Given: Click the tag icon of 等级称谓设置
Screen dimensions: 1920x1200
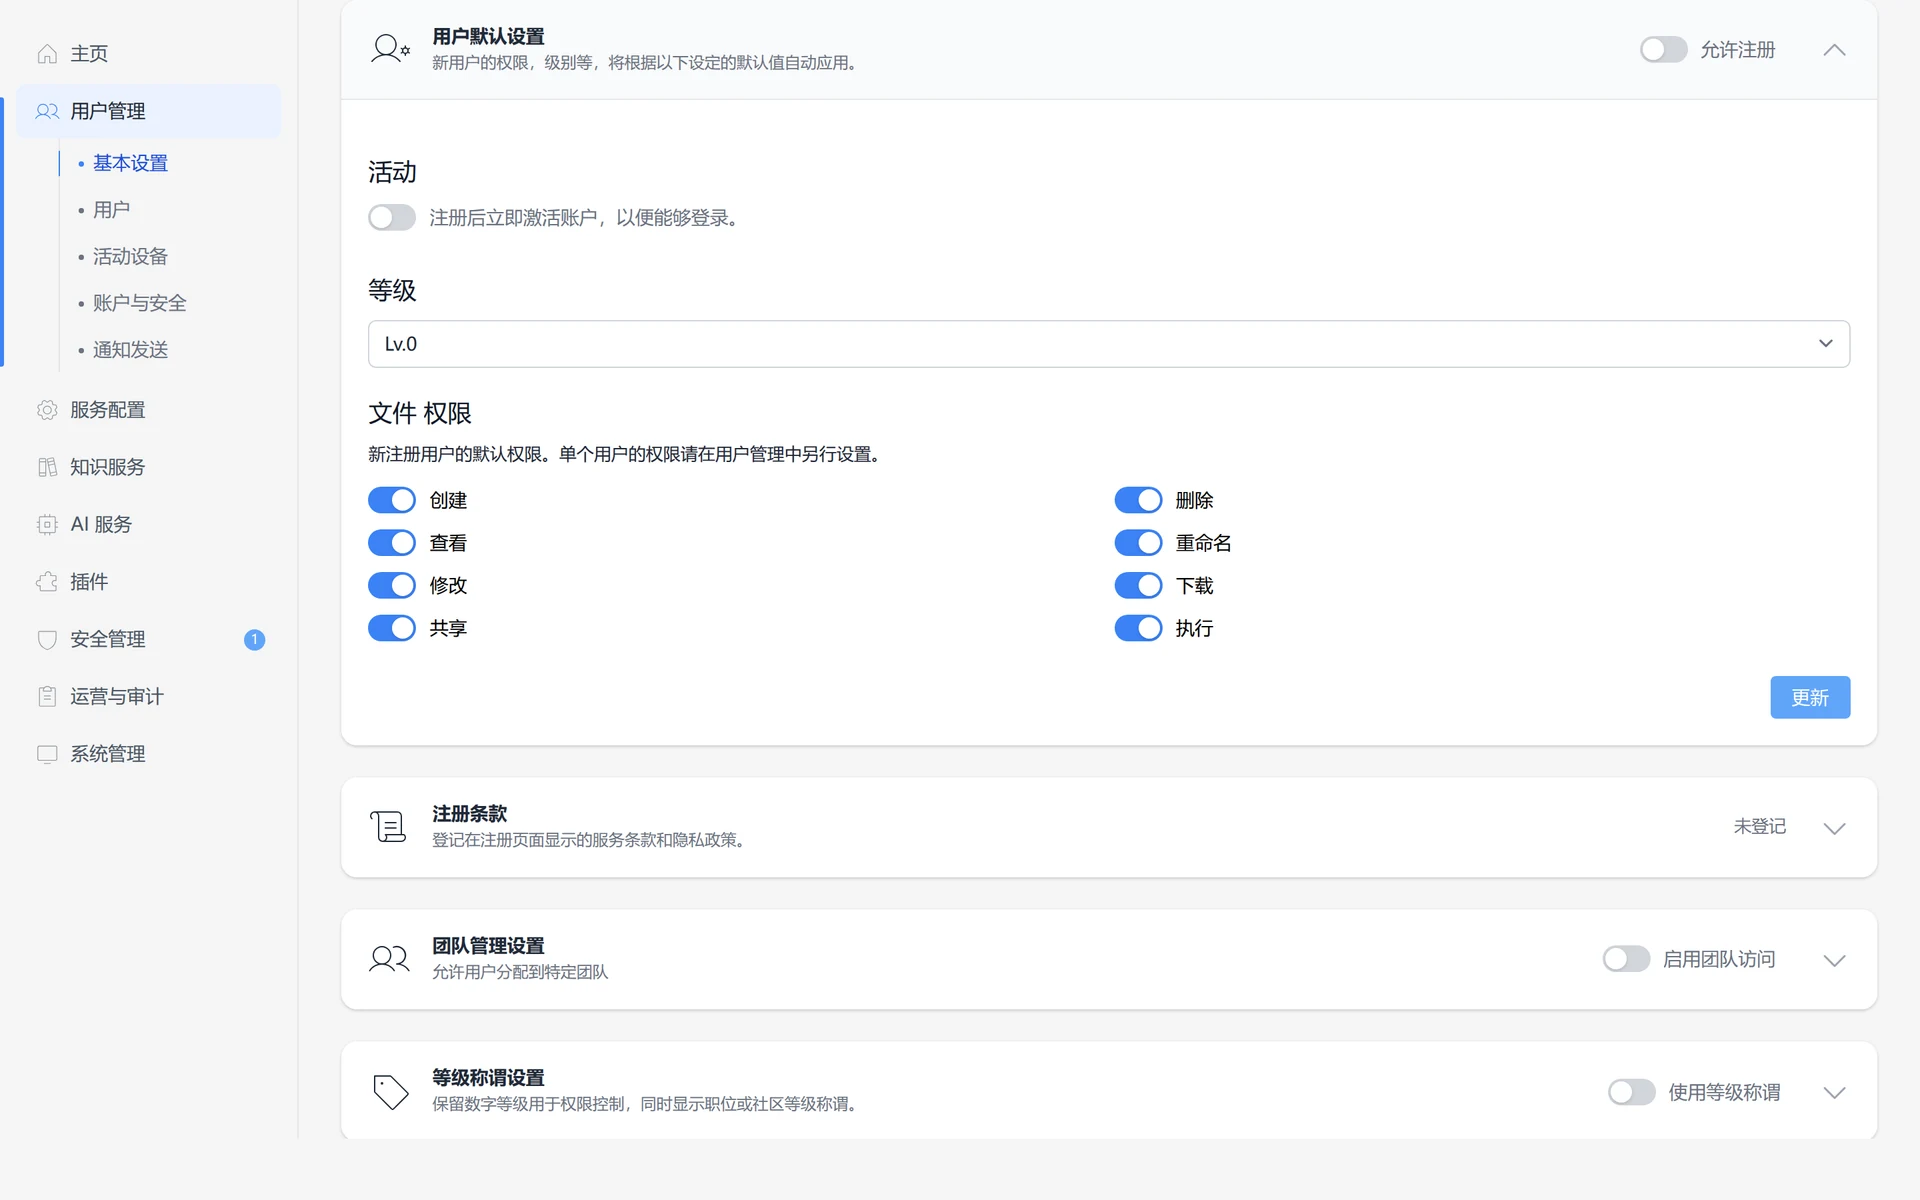Looking at the screenshot, I should [x=390, y=1092].
